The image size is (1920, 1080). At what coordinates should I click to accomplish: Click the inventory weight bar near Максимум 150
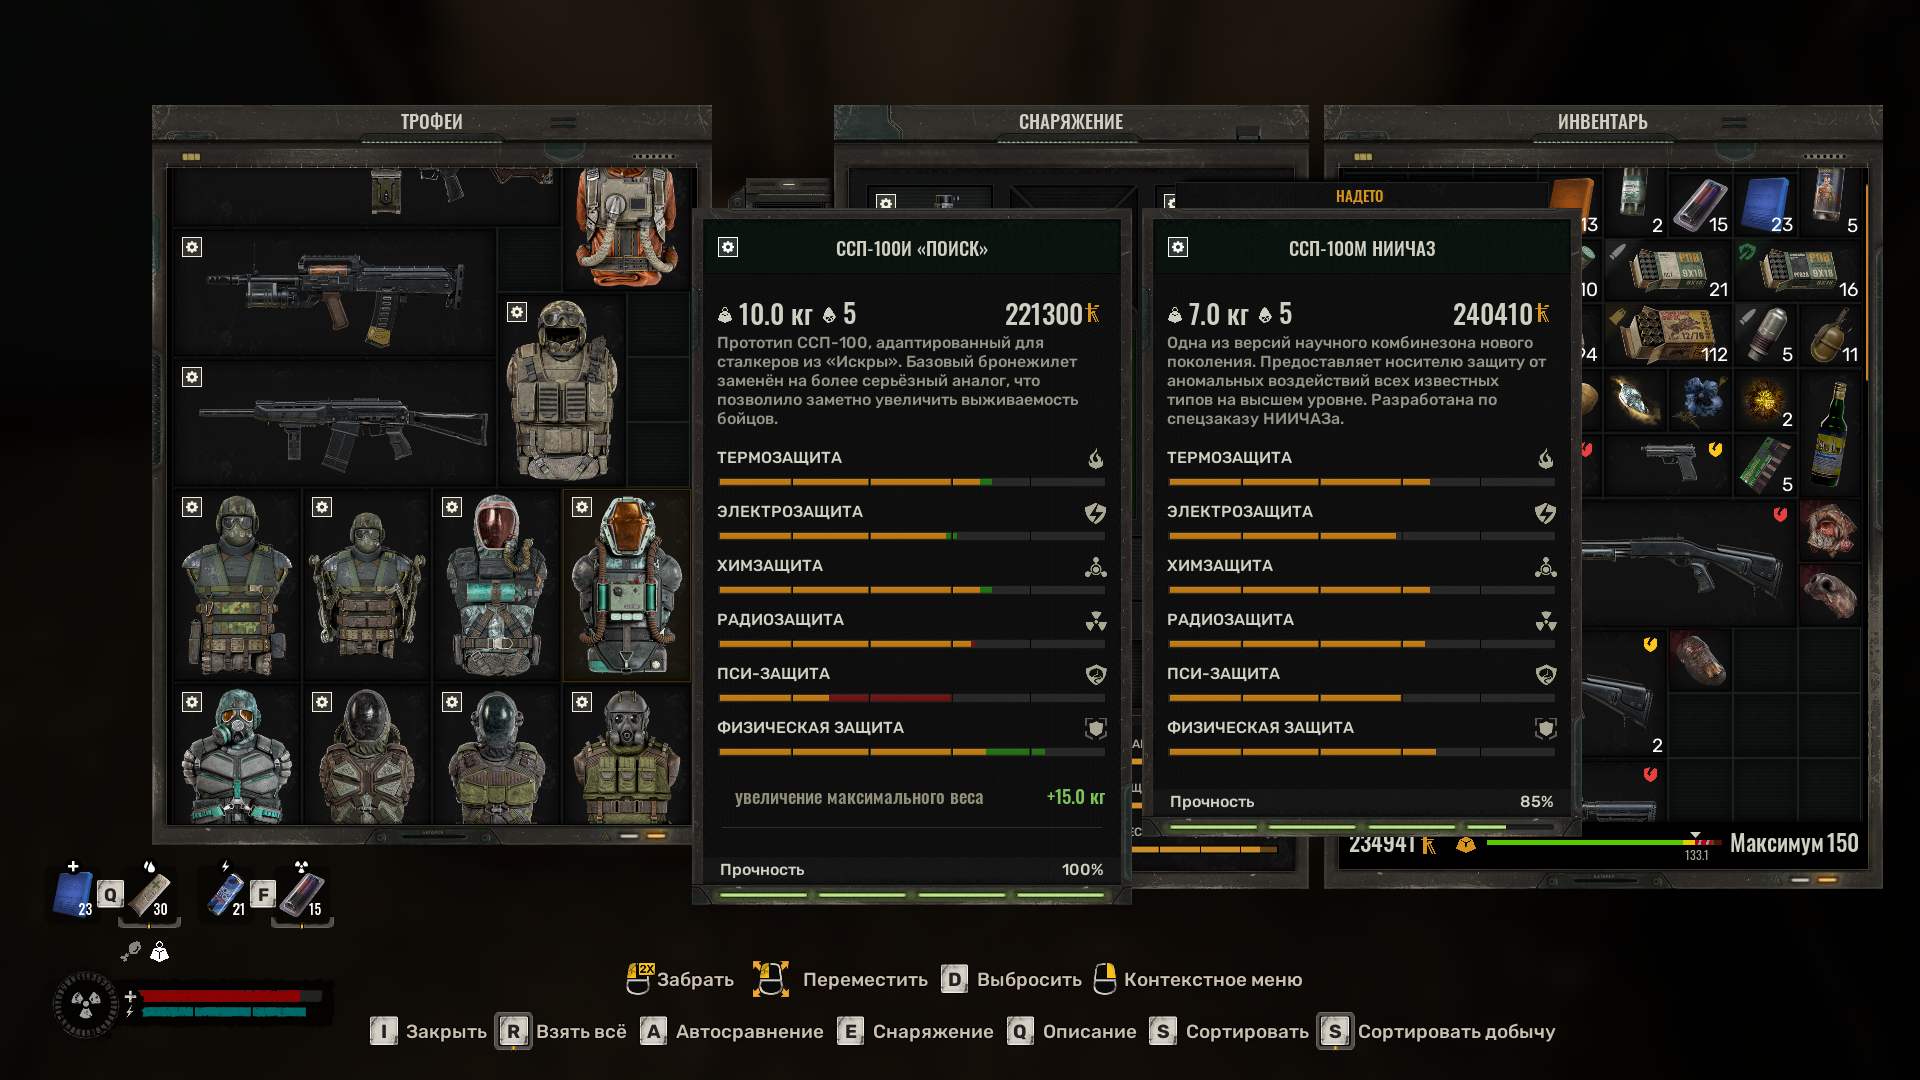point(1603,843)
